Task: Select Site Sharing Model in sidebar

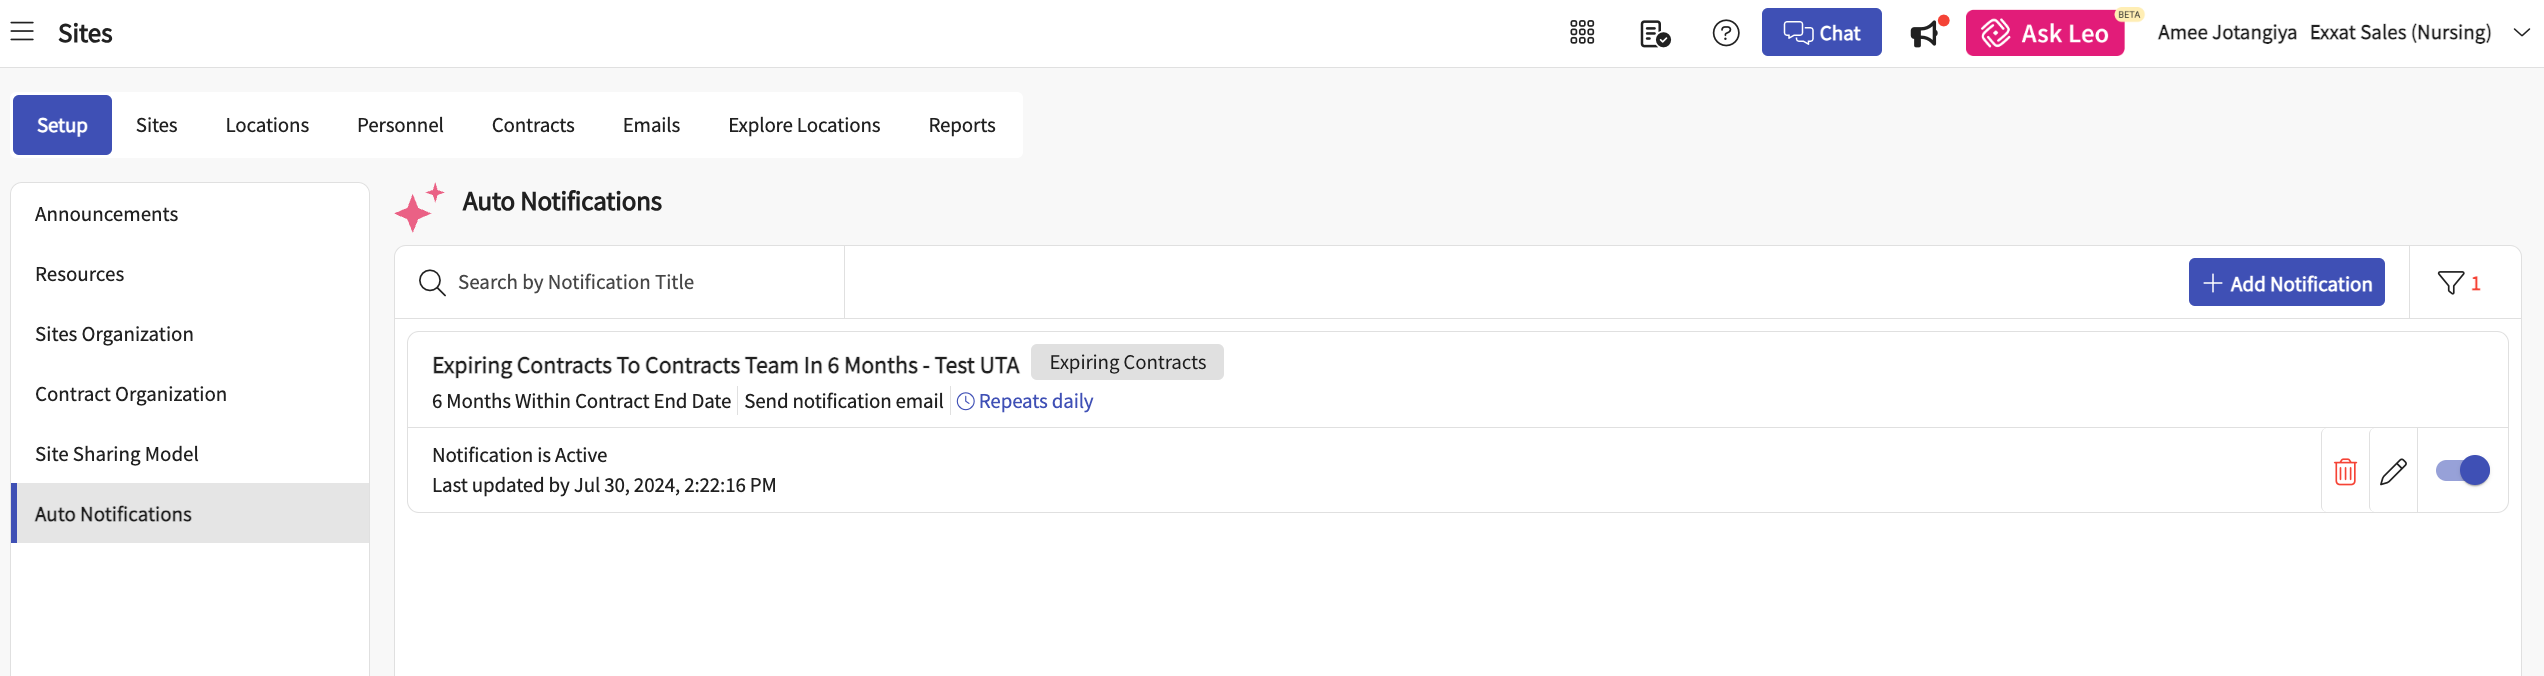Action: tap(117, 454)
